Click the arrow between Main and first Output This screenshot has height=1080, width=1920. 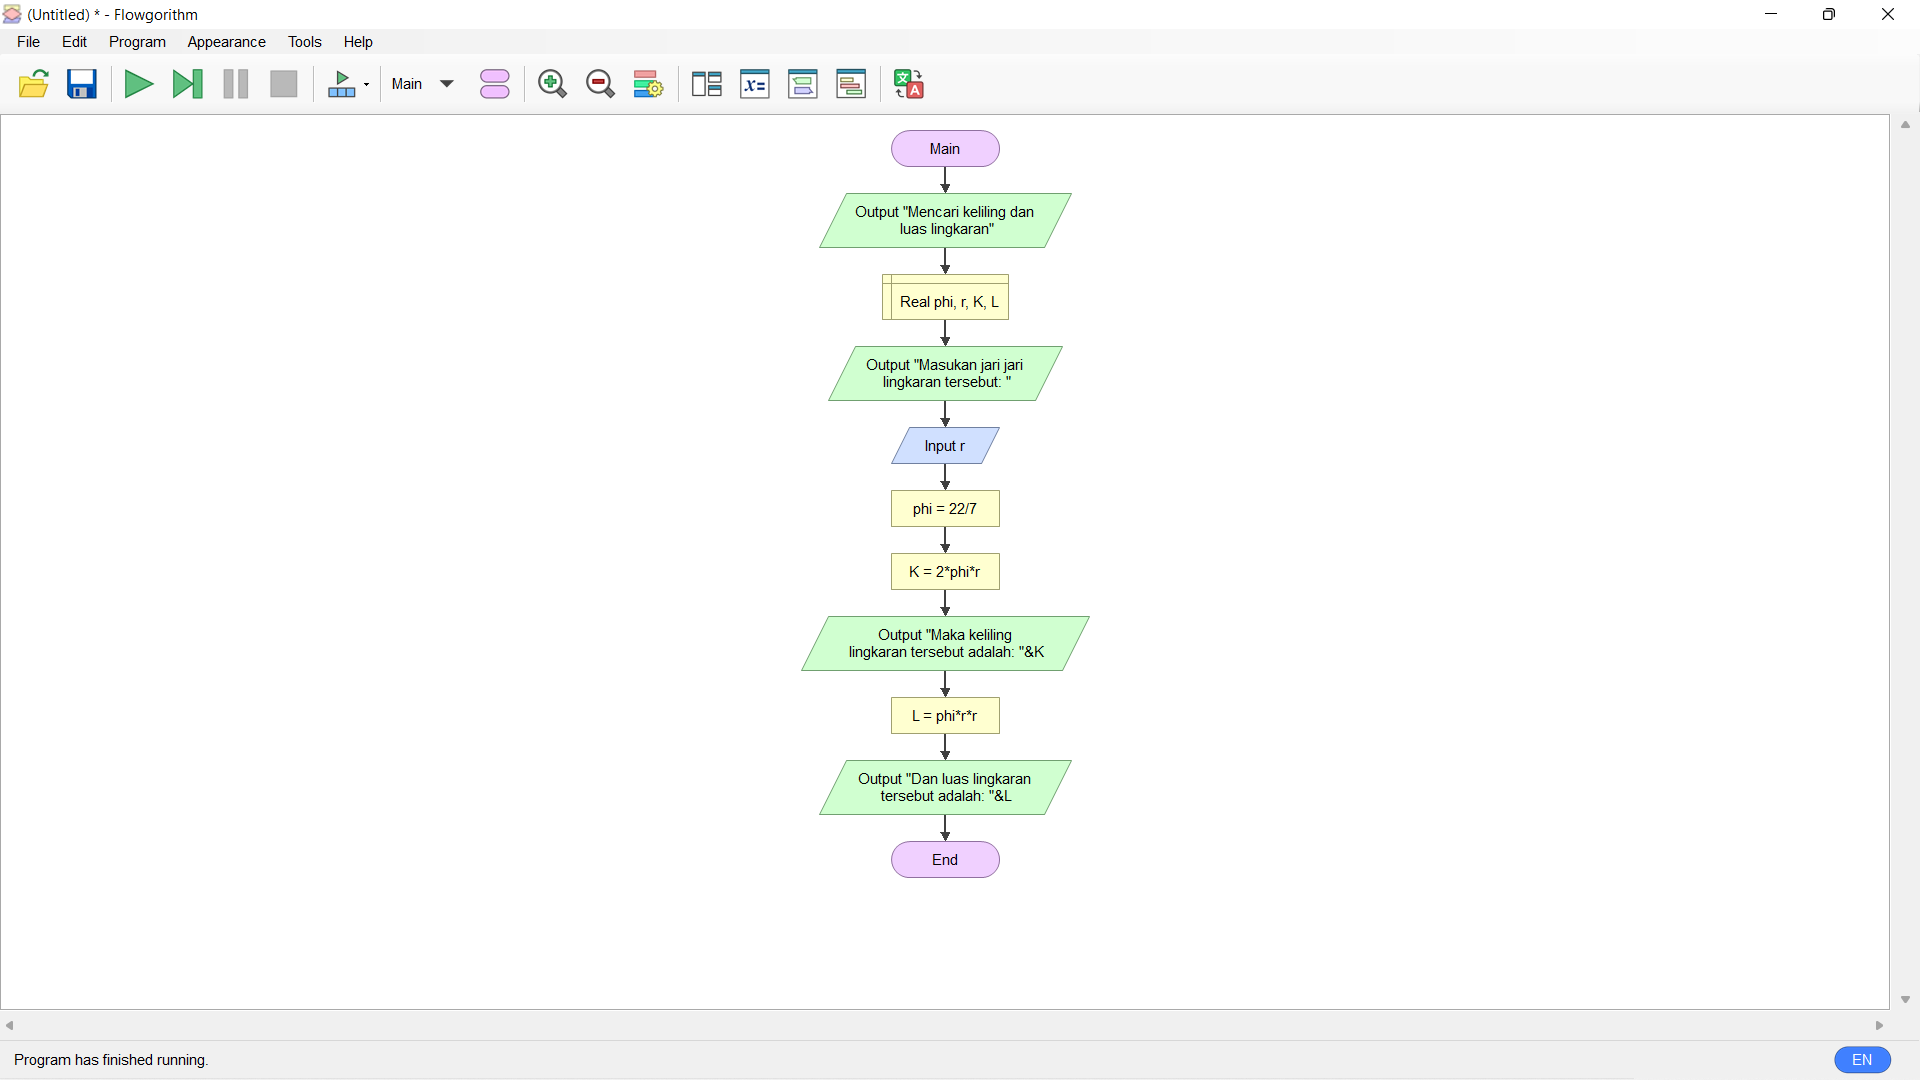945,181
